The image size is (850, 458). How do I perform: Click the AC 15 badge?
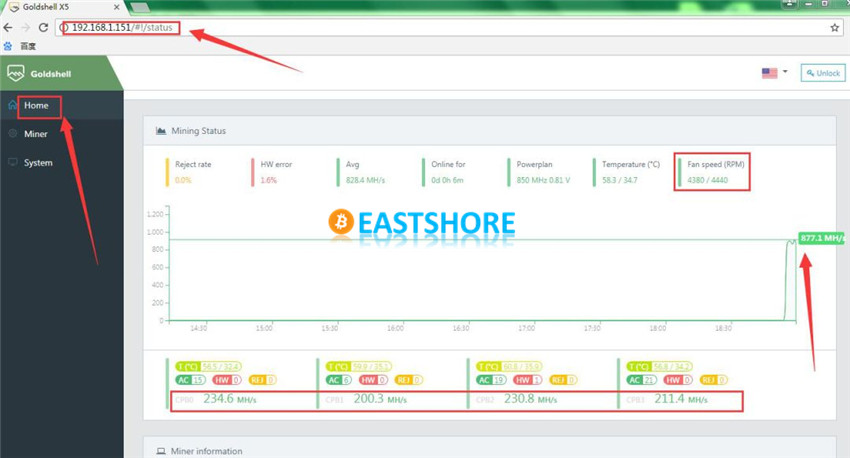191,380
